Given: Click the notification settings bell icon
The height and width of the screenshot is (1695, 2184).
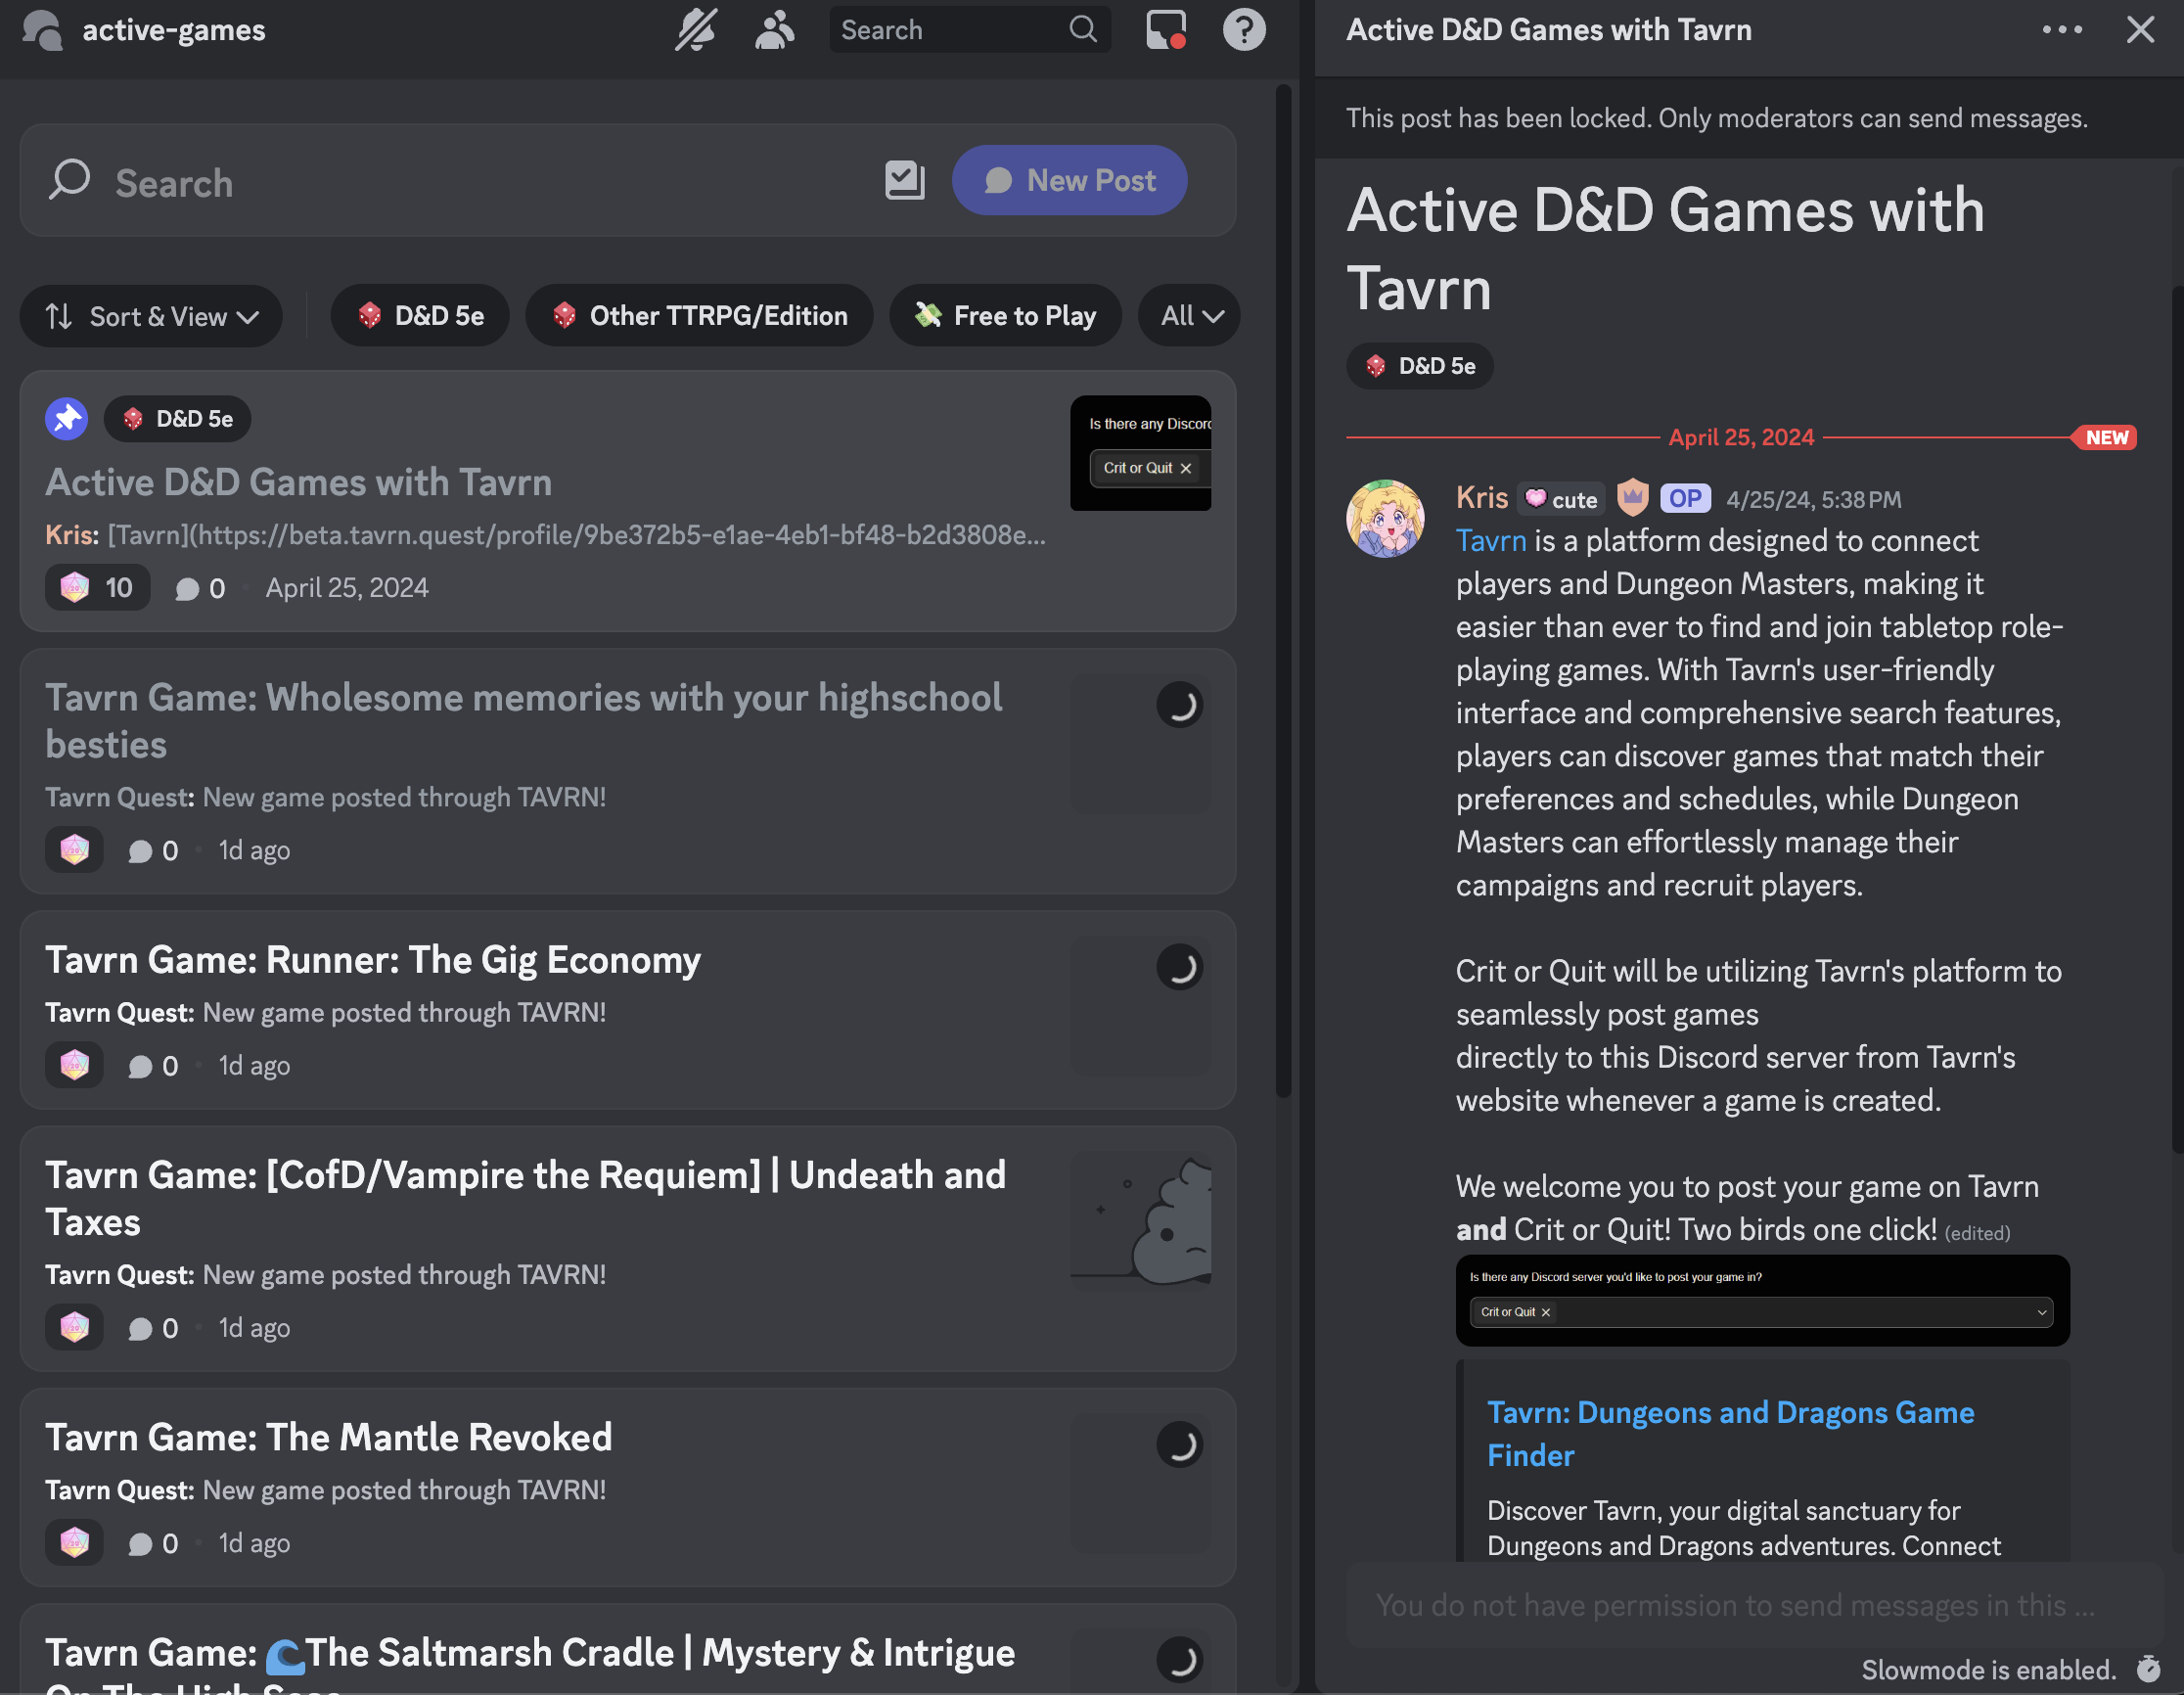Looking at the screenshot, I should click(695, 30).
